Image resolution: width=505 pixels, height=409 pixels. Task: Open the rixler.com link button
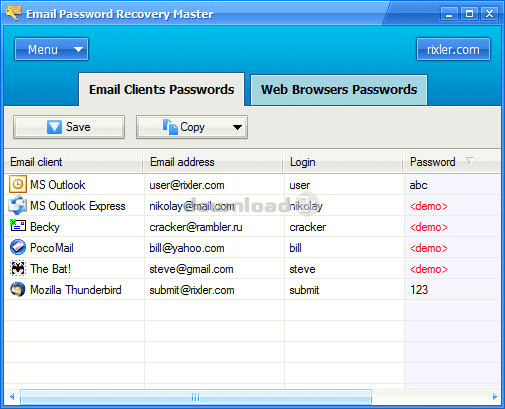(453, 49)
